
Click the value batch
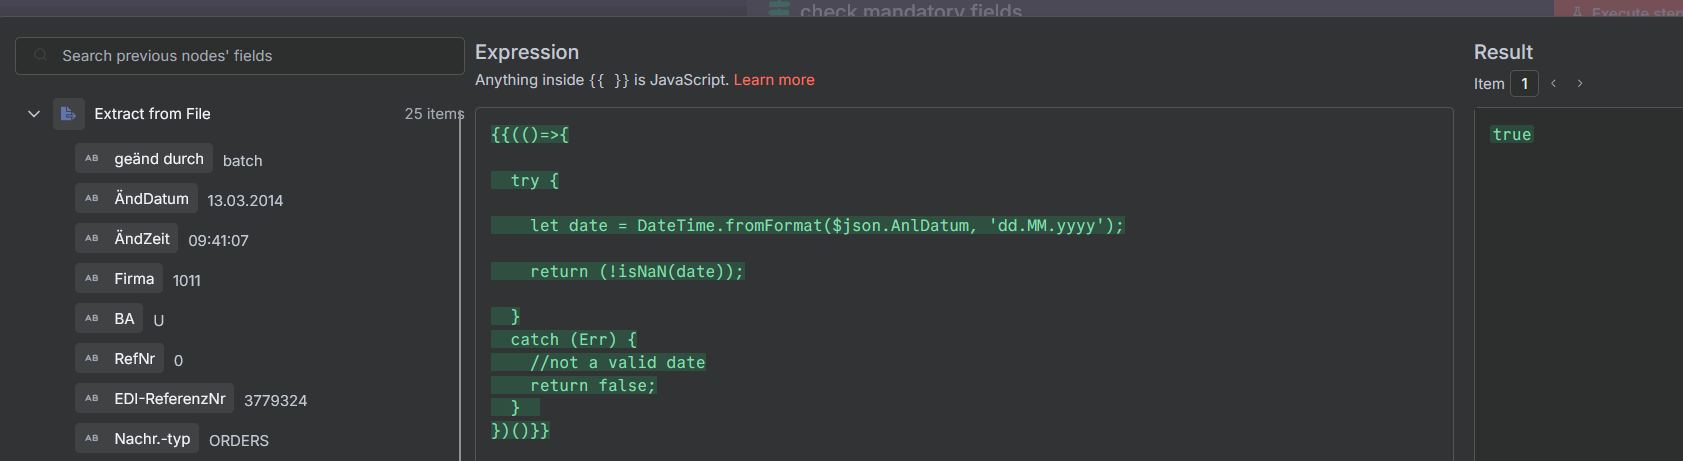242,161
